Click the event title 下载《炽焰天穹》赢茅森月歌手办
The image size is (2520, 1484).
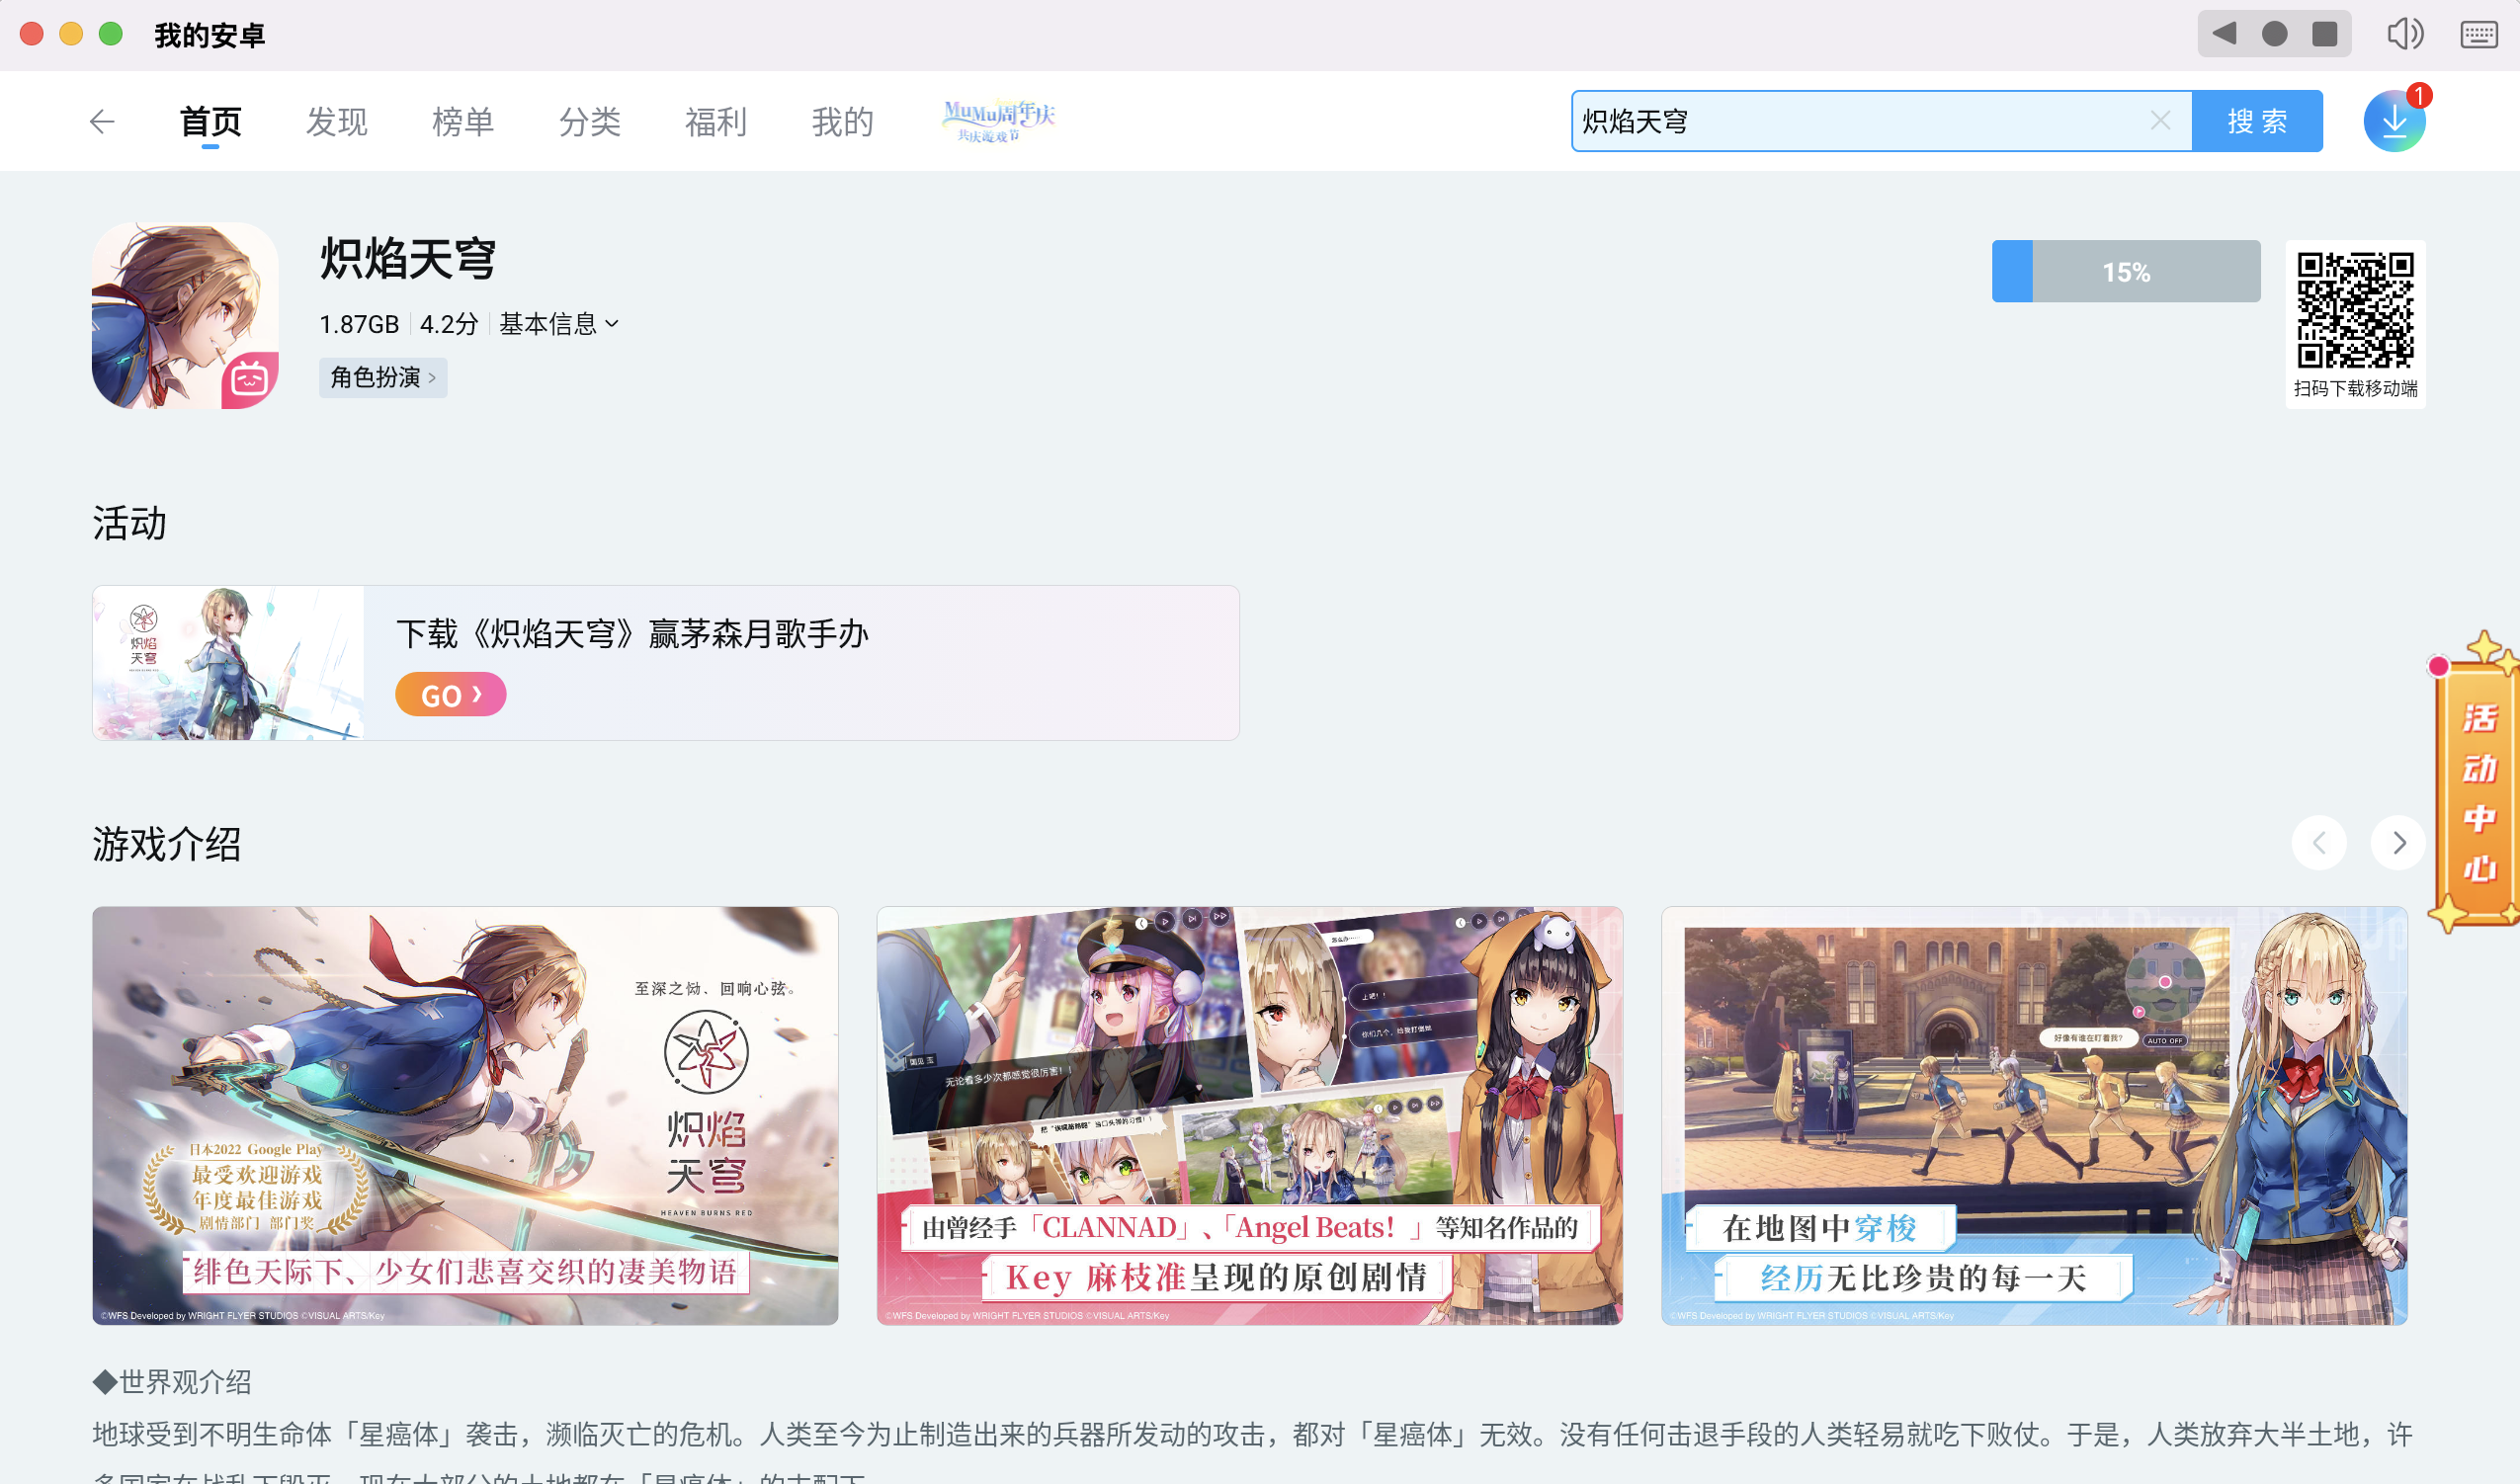point(632,633)
